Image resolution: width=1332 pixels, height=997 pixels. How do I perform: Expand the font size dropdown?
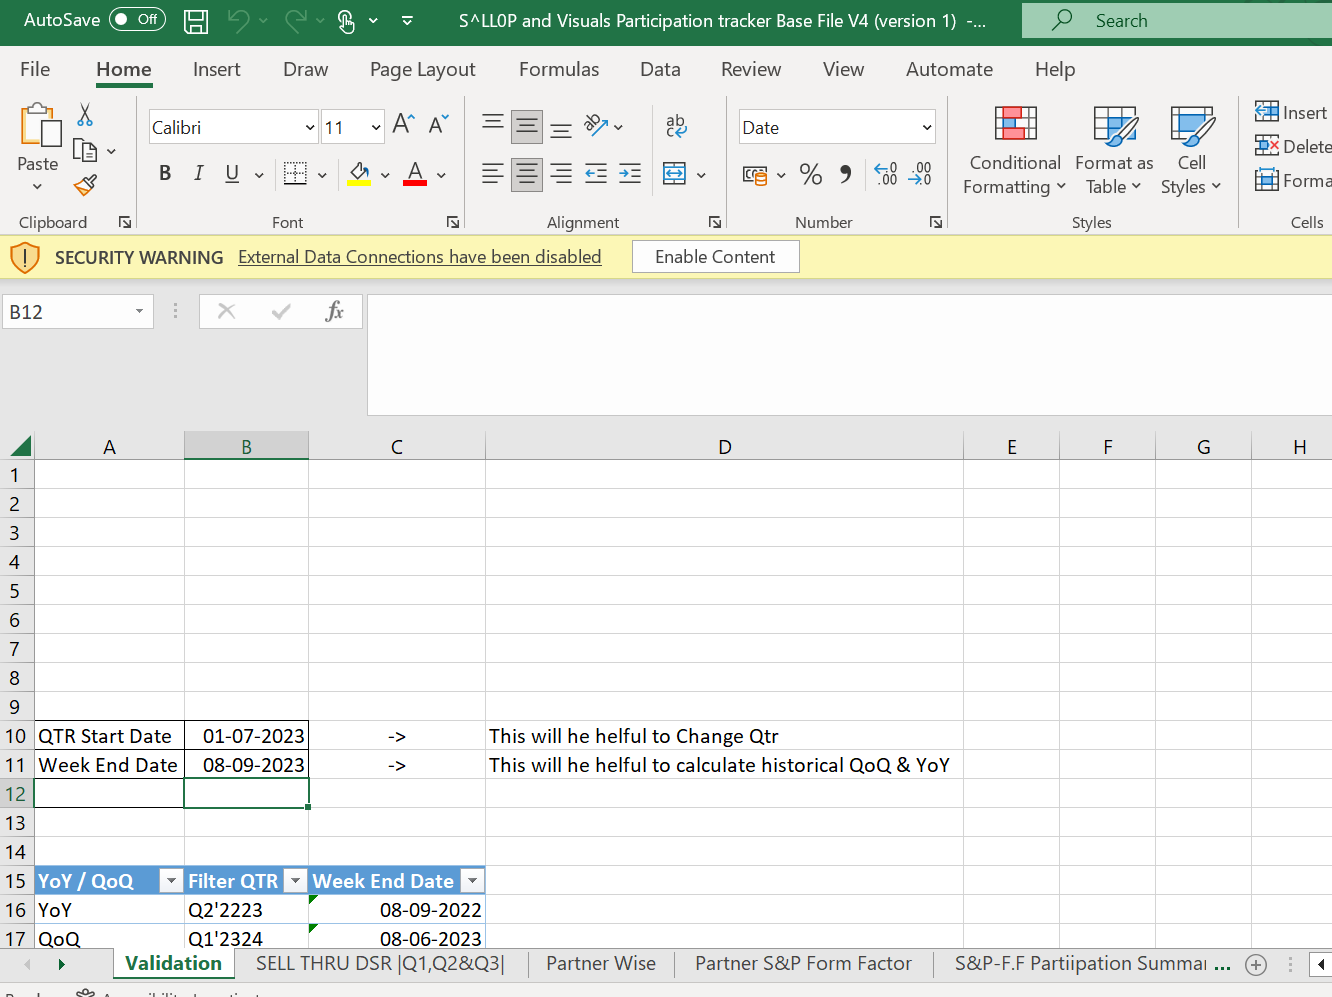point(376,128)
